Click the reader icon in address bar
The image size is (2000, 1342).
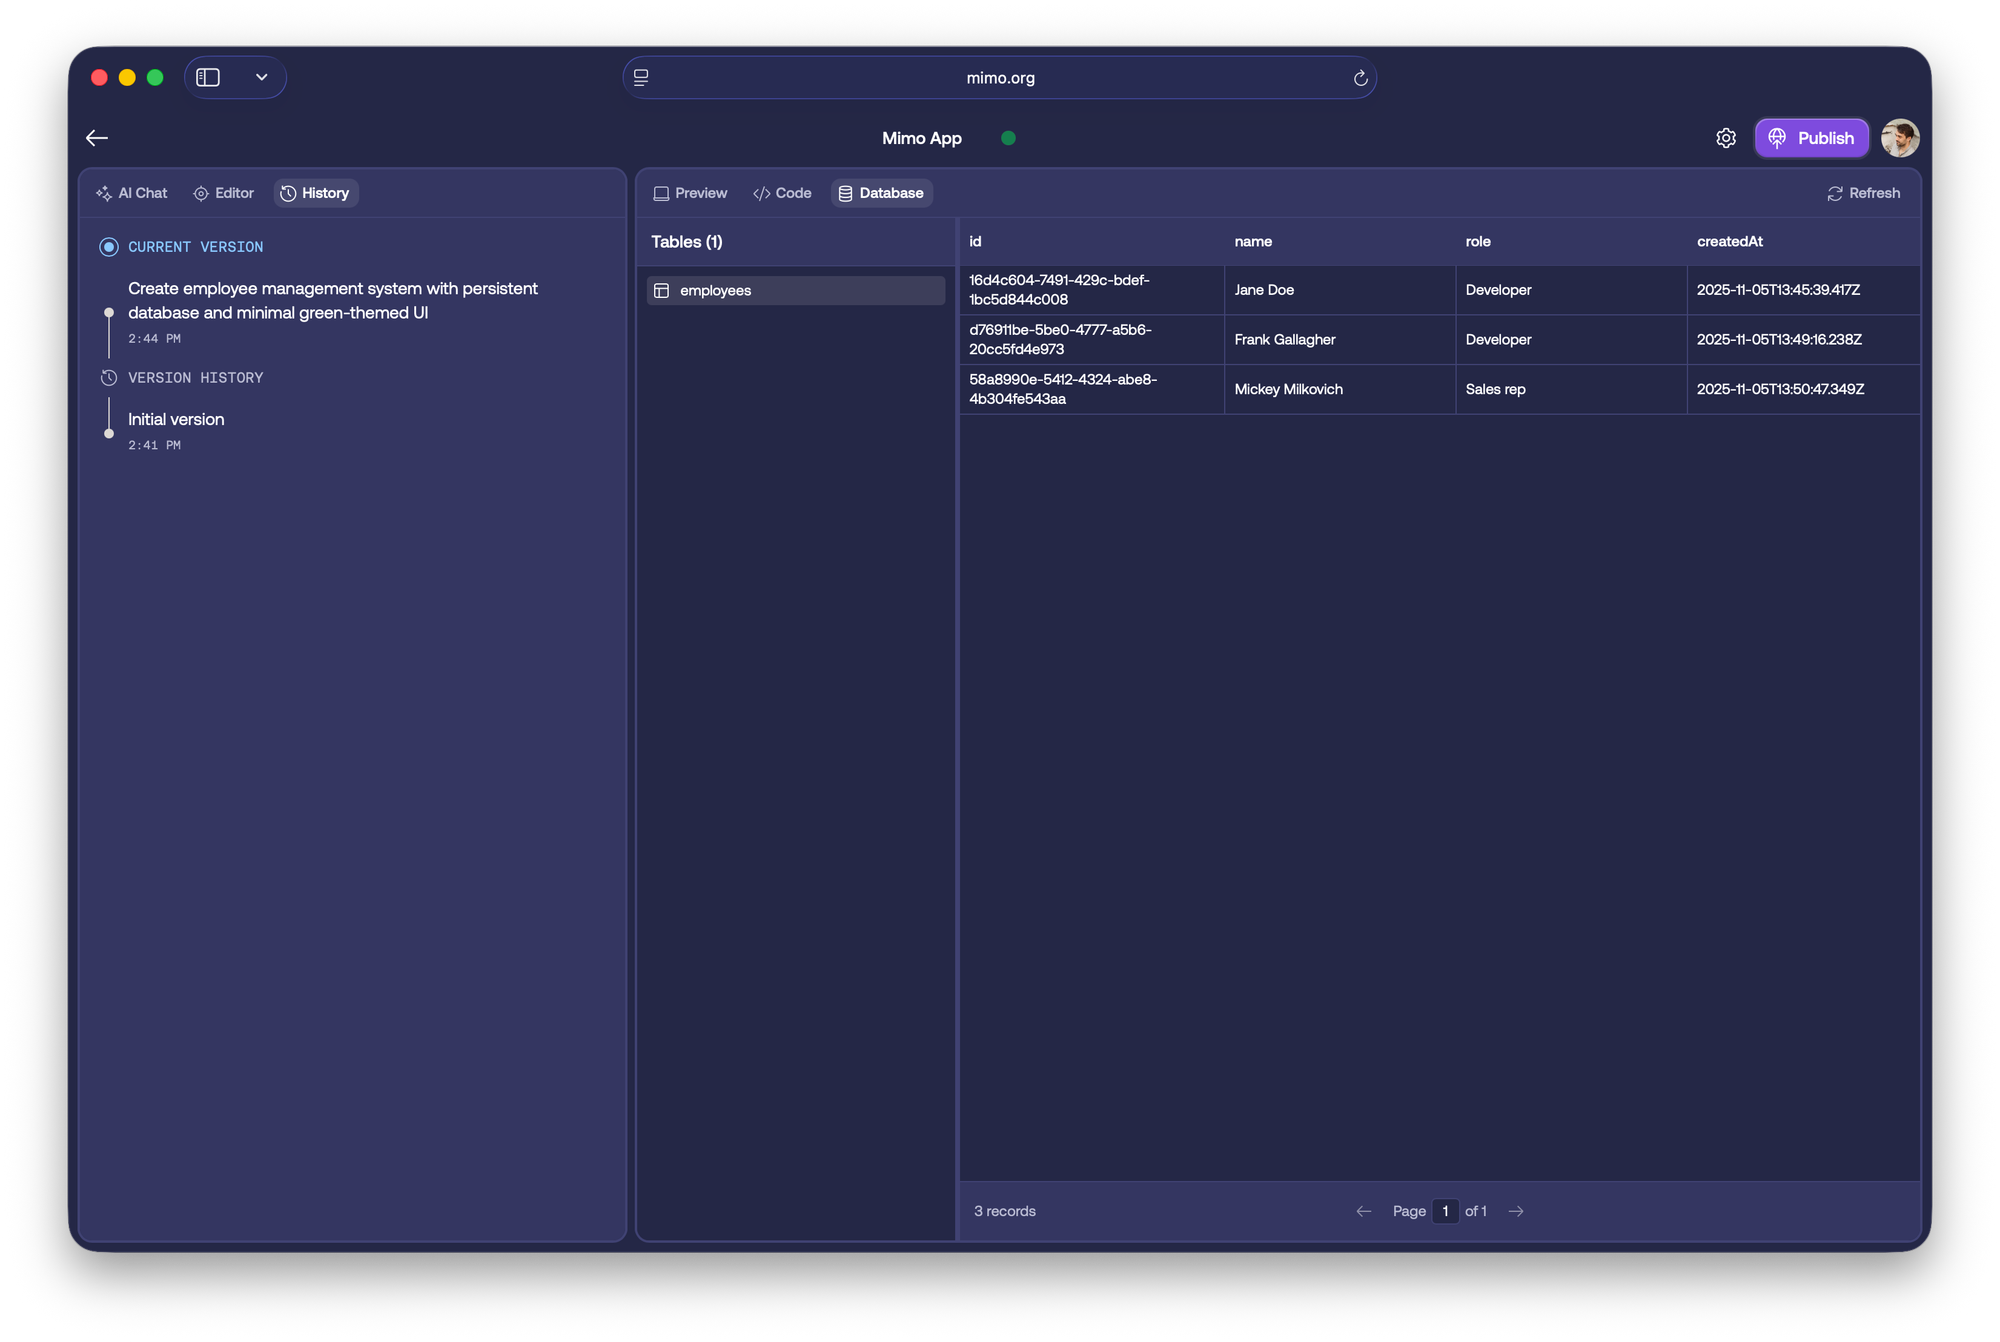point(641,78)
